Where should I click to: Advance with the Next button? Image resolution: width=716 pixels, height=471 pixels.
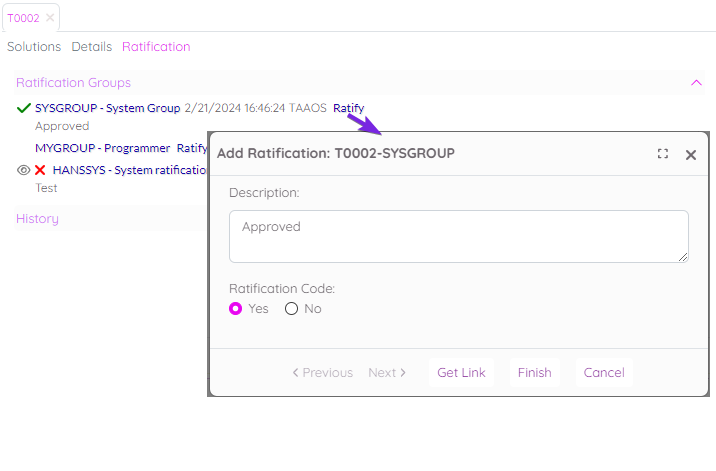tap(387, 373)
